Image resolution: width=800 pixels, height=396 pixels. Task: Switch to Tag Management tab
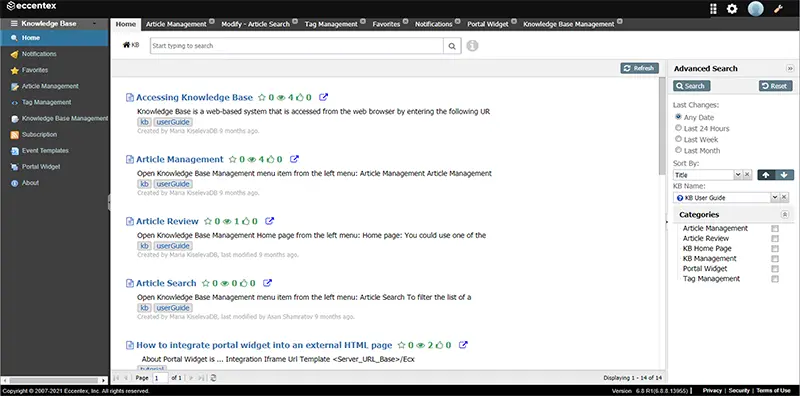click(x=331, y=24)
